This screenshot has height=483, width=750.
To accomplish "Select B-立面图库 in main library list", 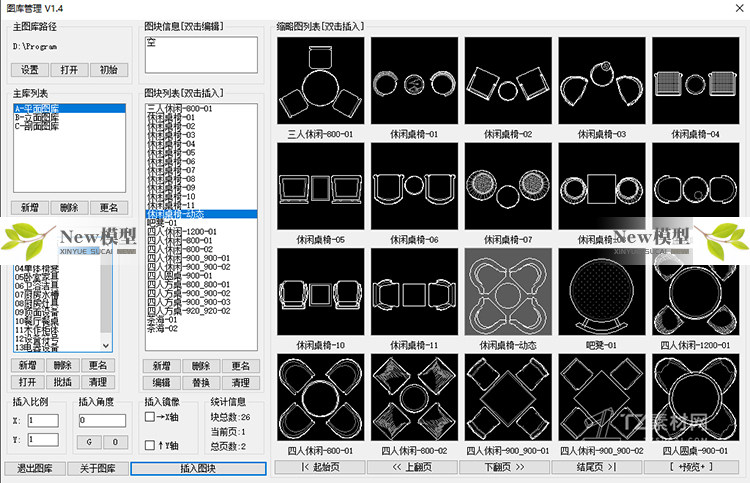I will pos(69,117).
